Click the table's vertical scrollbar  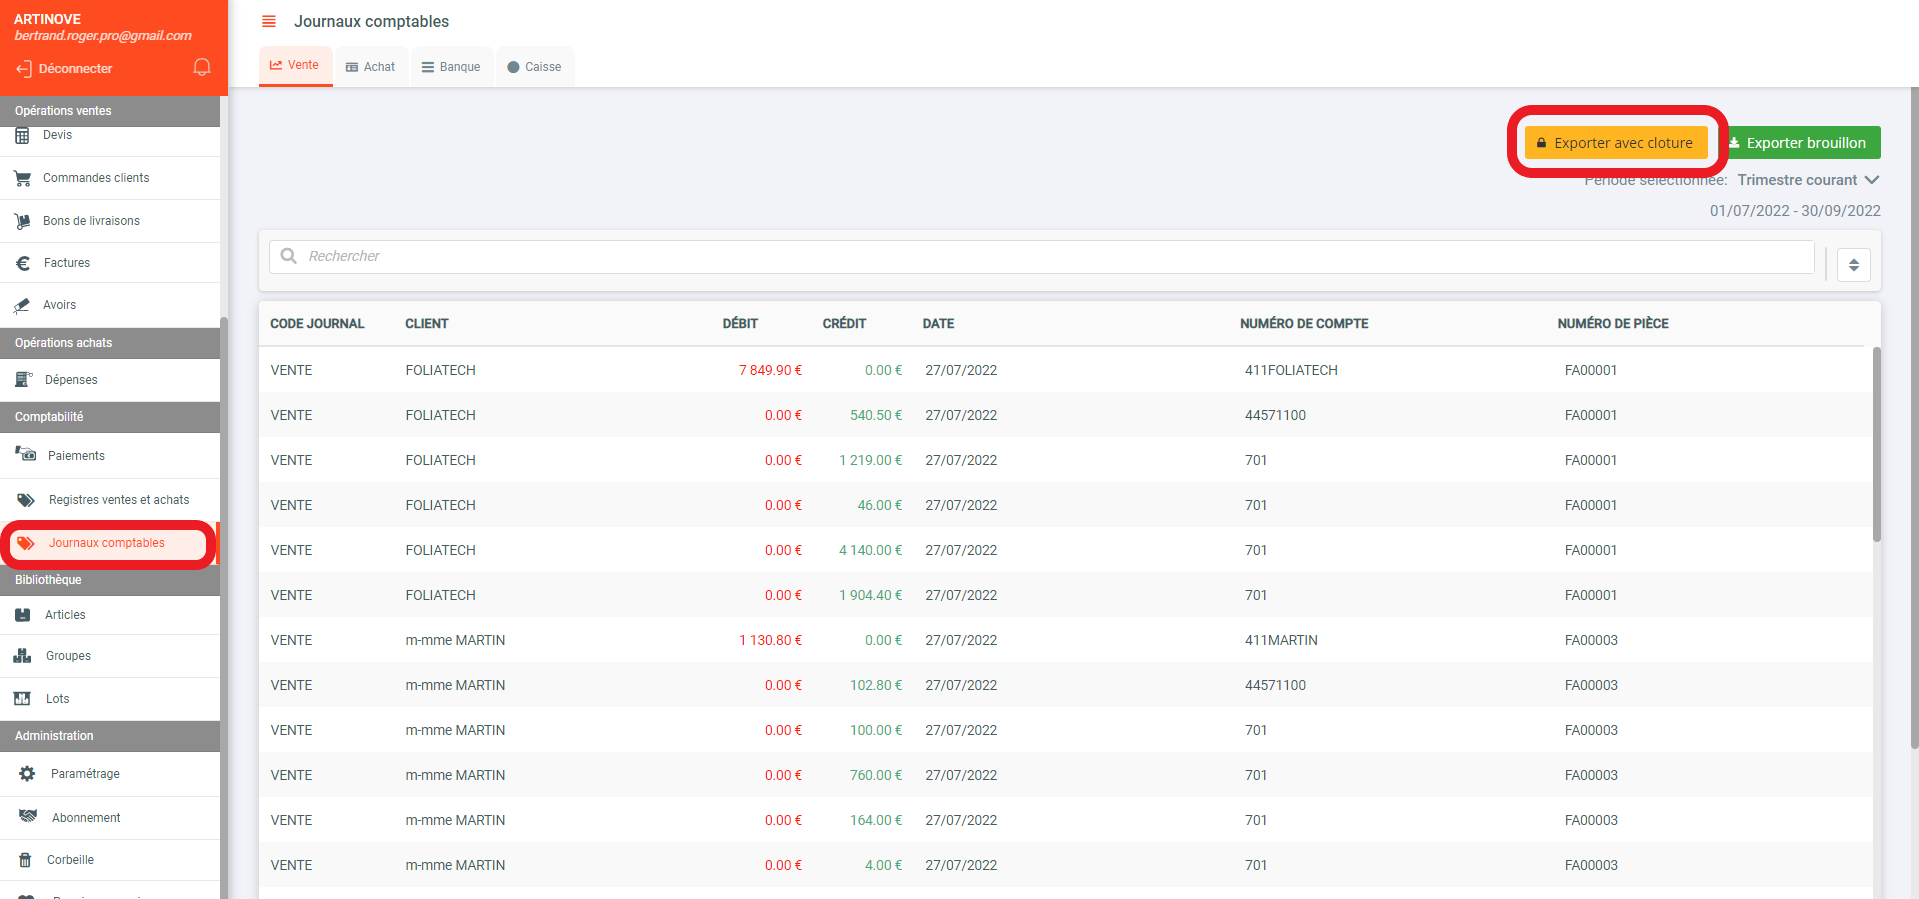click(x=1876, y=445)
